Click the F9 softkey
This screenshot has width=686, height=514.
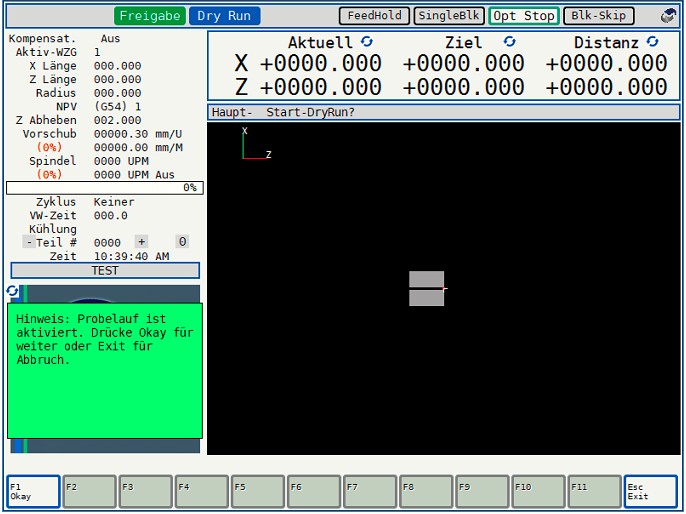click(482, 492)
